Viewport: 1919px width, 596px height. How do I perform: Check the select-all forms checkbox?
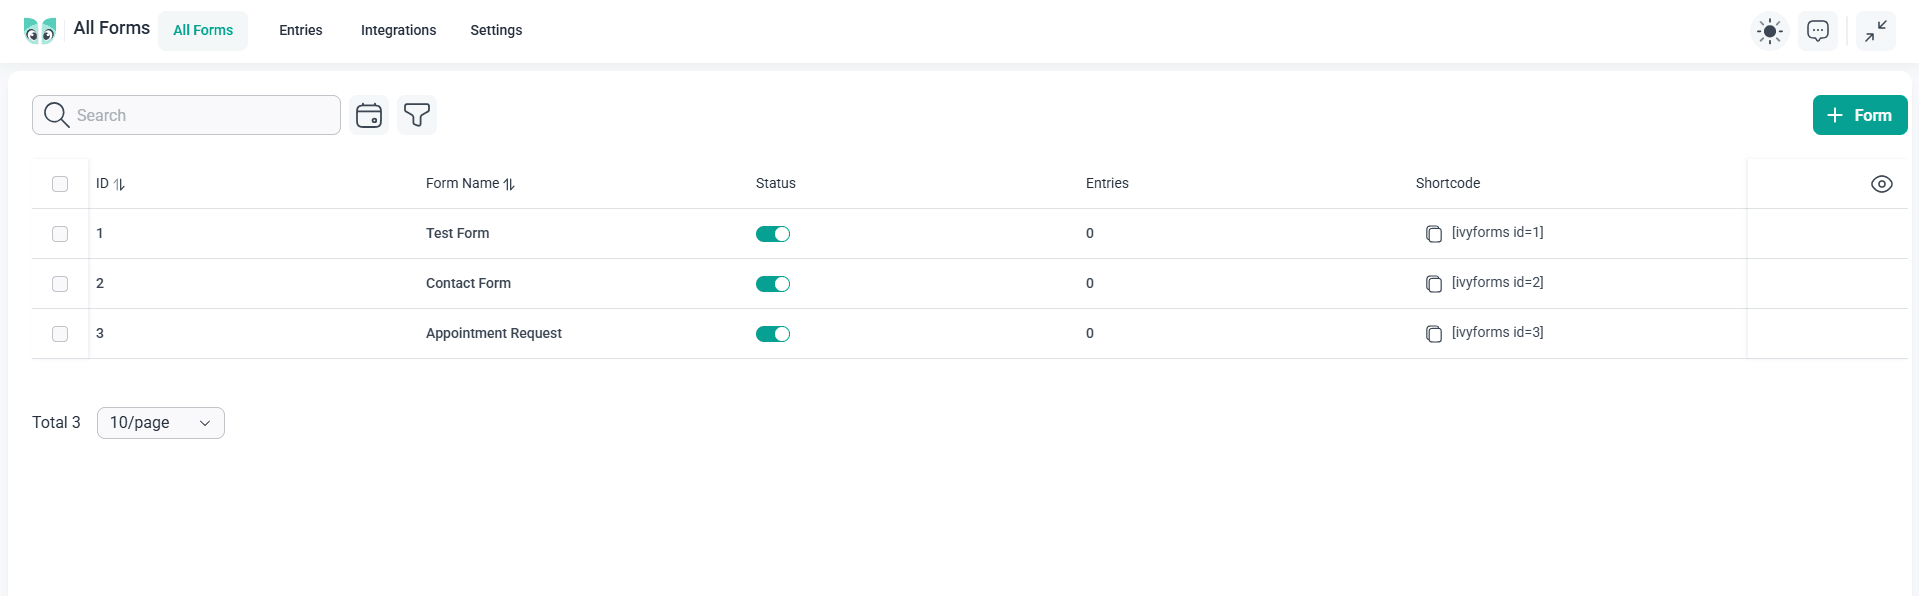click(x=60, y=184)
